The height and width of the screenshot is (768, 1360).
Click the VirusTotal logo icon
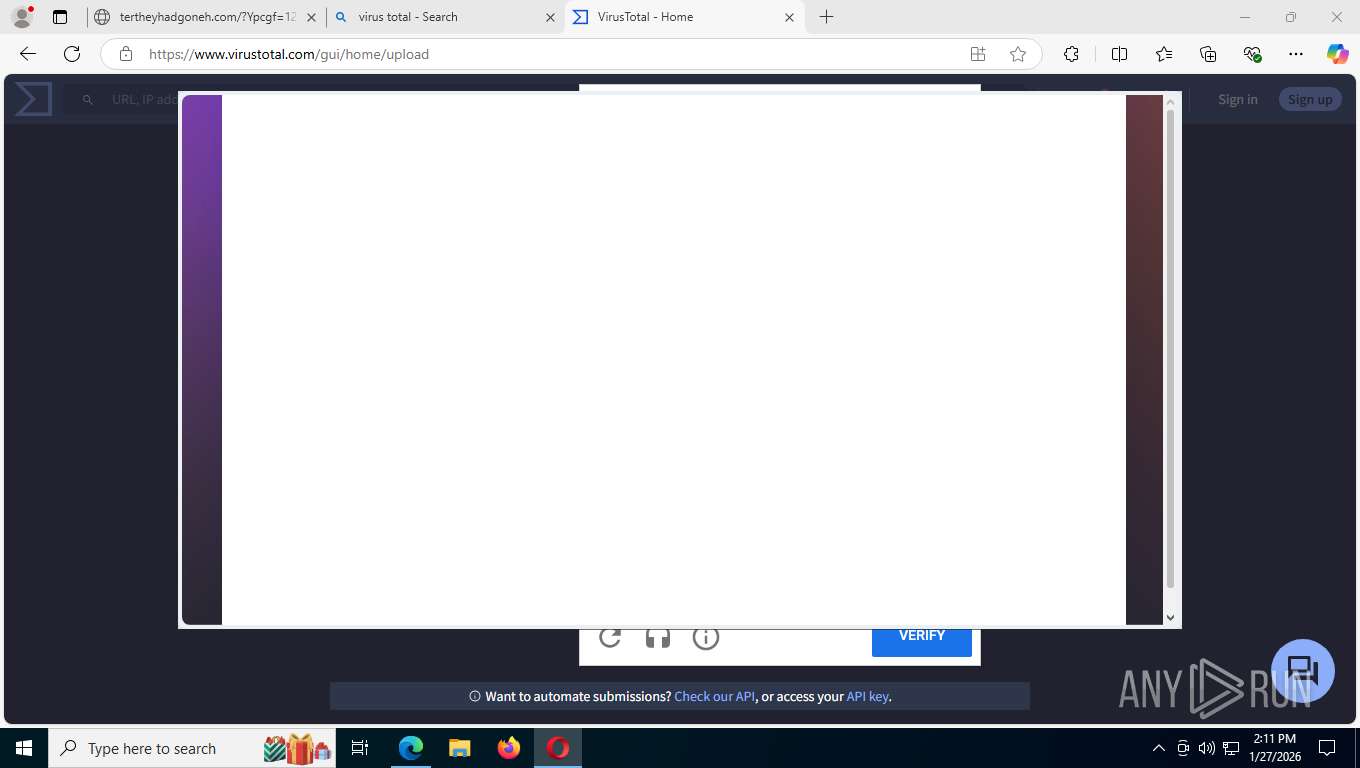[33, 99]
